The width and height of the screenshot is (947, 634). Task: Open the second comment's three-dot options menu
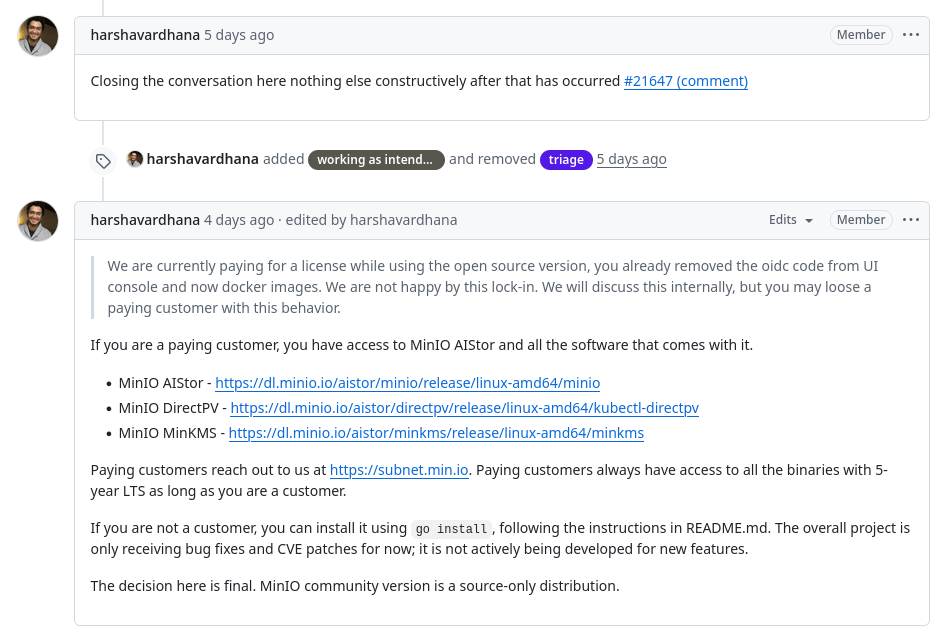pos(910,220)
